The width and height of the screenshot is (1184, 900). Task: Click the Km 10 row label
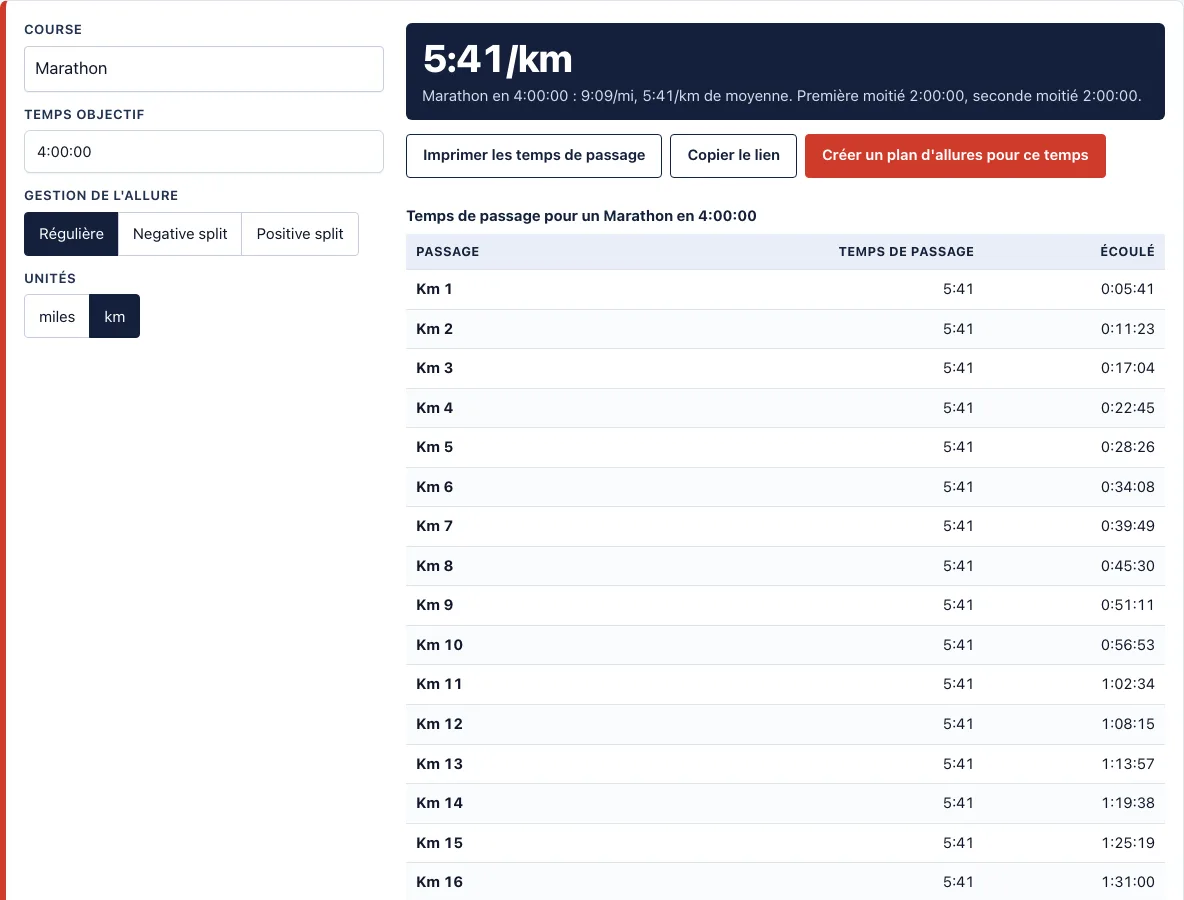(439, 645)
